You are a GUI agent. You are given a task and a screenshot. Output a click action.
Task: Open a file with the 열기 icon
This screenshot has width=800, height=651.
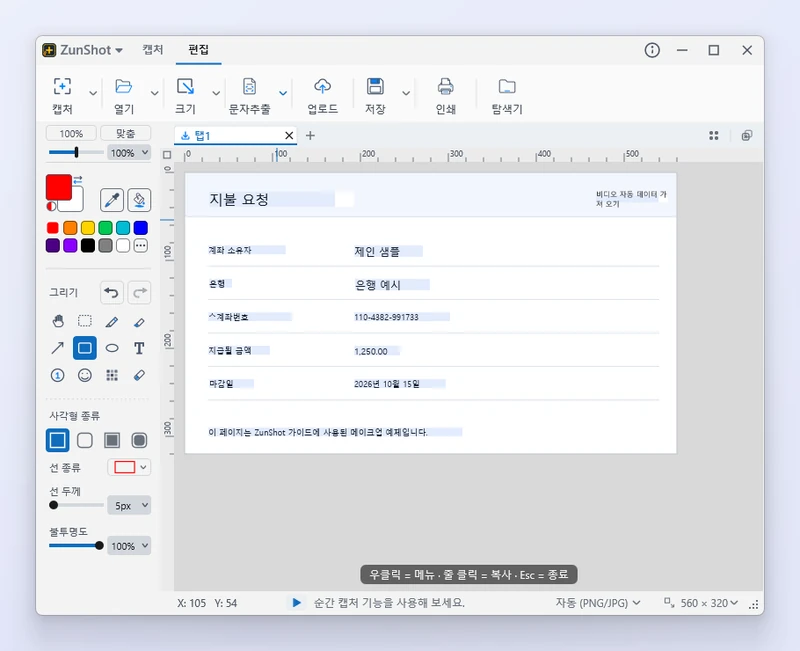[123, 87]
